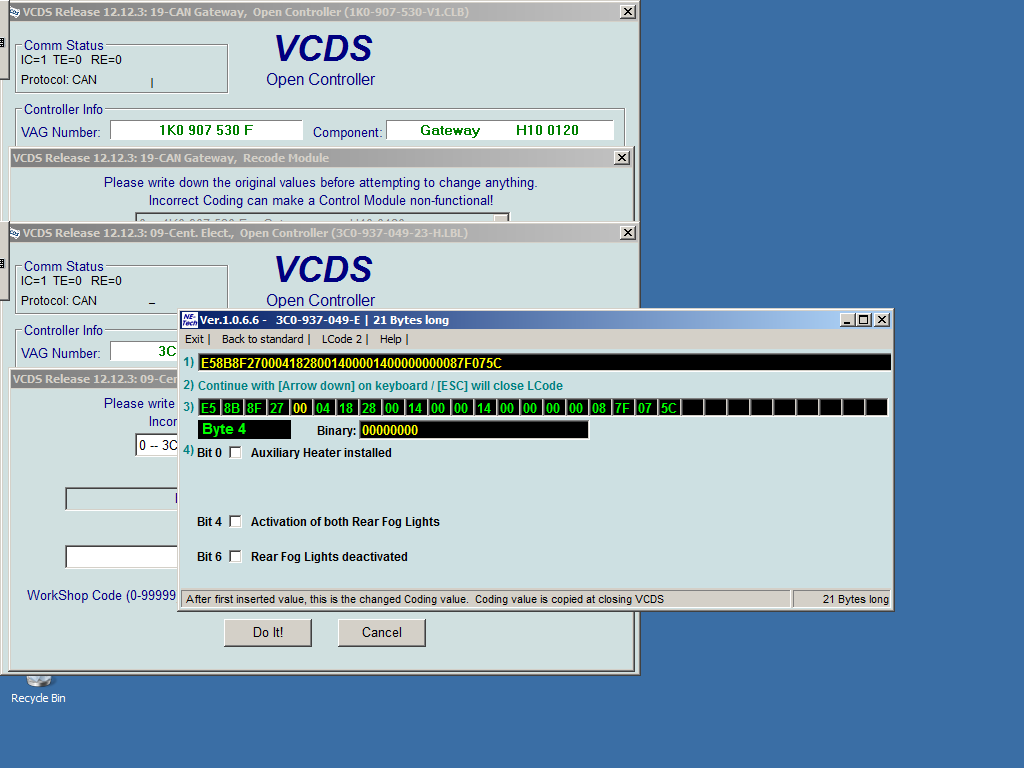
Task: Click the Cancel button
Action: [x=381, y=632]
